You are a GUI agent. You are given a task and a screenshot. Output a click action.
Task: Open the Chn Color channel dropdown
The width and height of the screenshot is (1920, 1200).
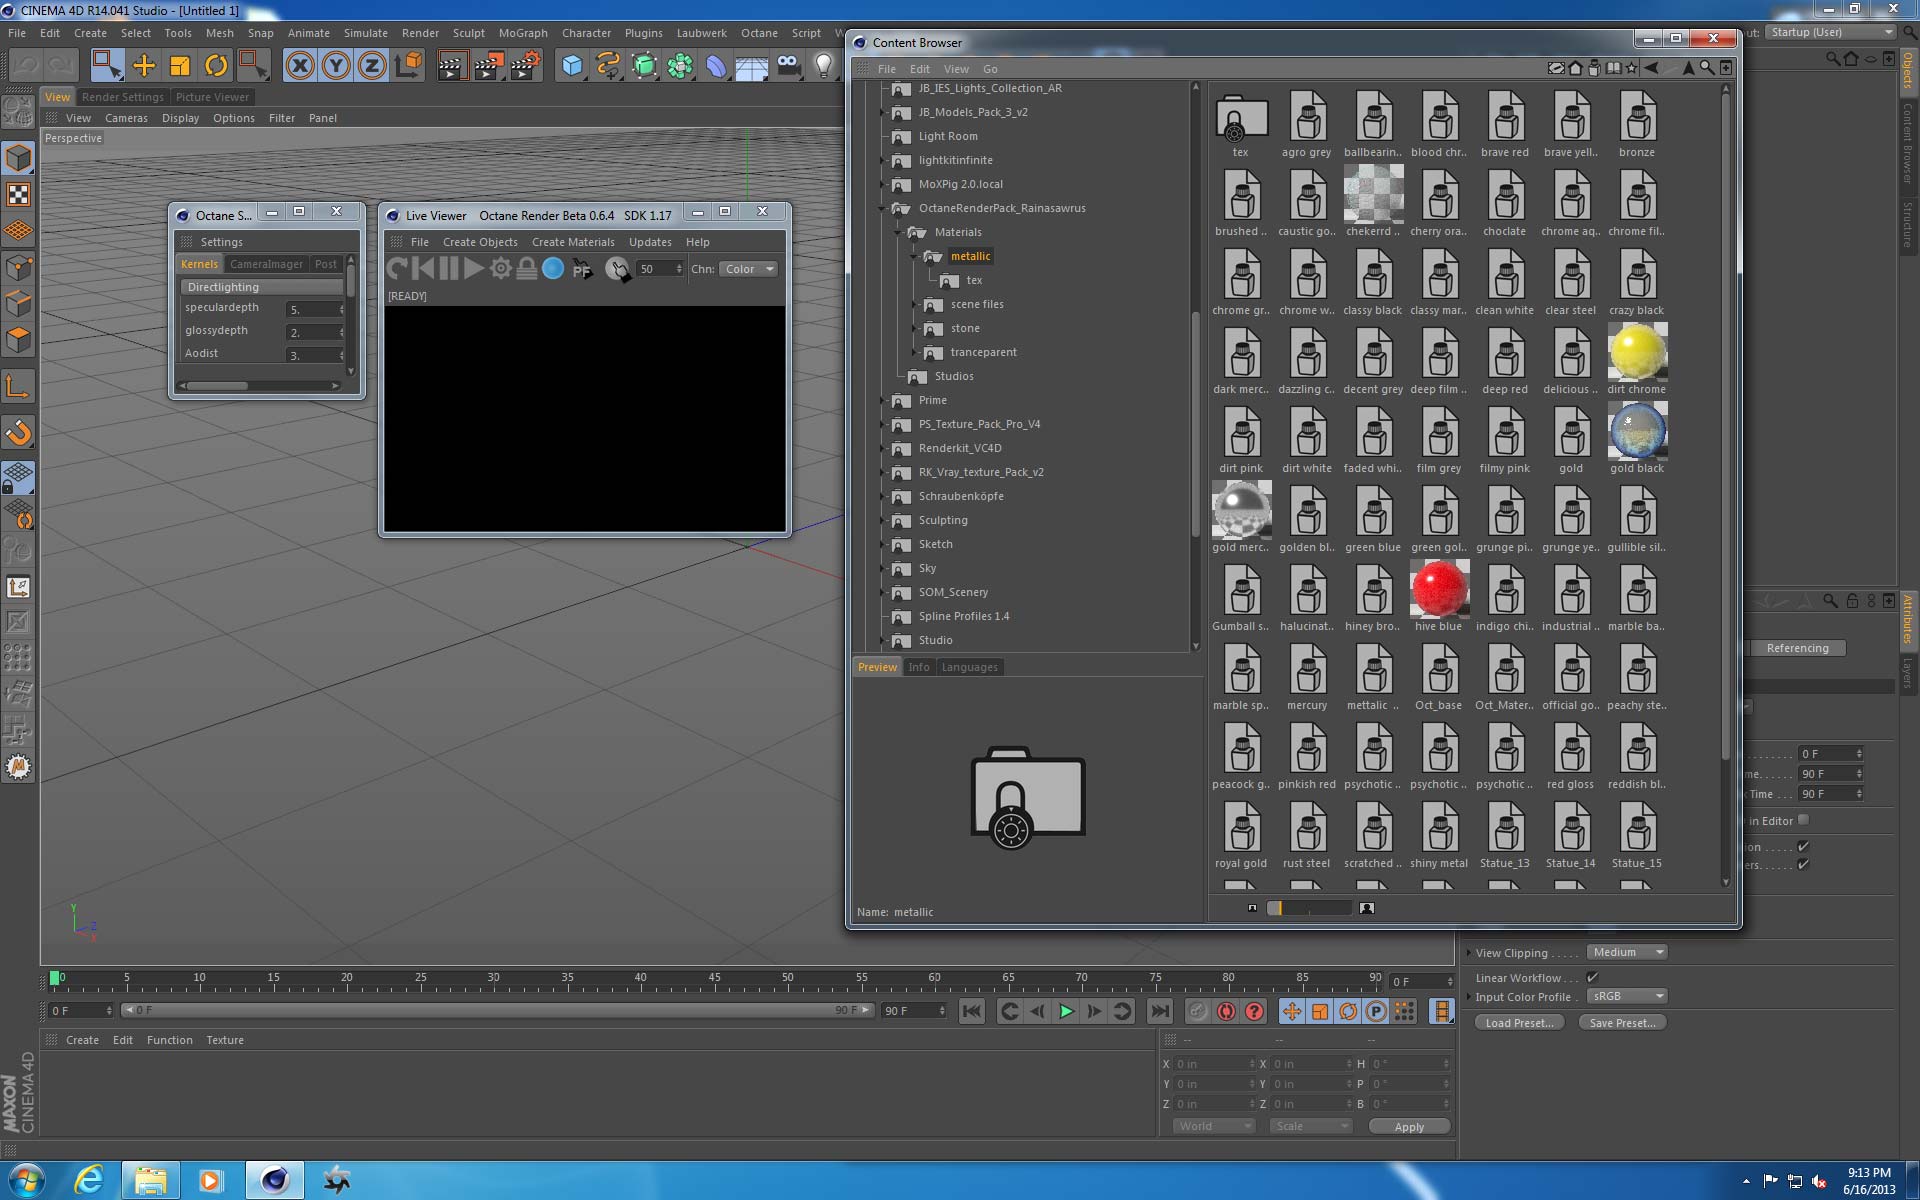tap(748, 269)
